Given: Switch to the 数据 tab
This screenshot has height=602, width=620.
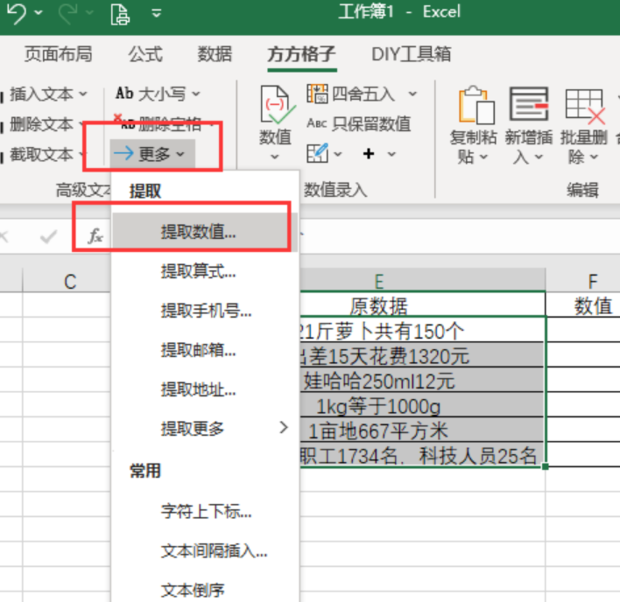Looking at the screenshot, I should click(x=215, y=54).
